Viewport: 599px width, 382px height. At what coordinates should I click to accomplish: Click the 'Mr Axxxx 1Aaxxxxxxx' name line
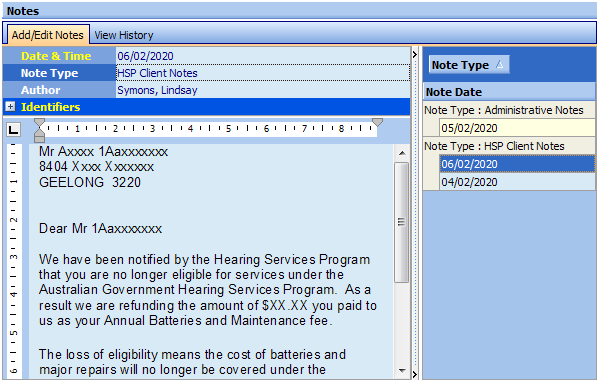pyautogui.click(x=103, y=152)
